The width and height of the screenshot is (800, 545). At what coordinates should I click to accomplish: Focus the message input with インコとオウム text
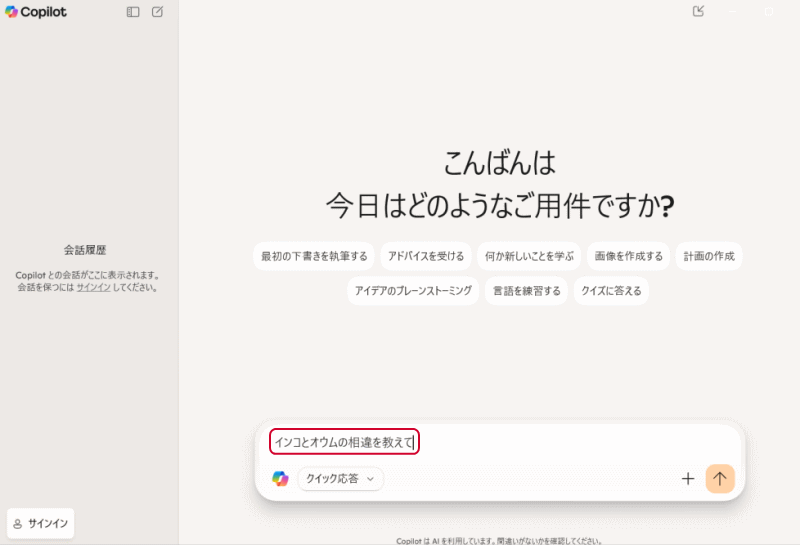[x=344, y=442]
